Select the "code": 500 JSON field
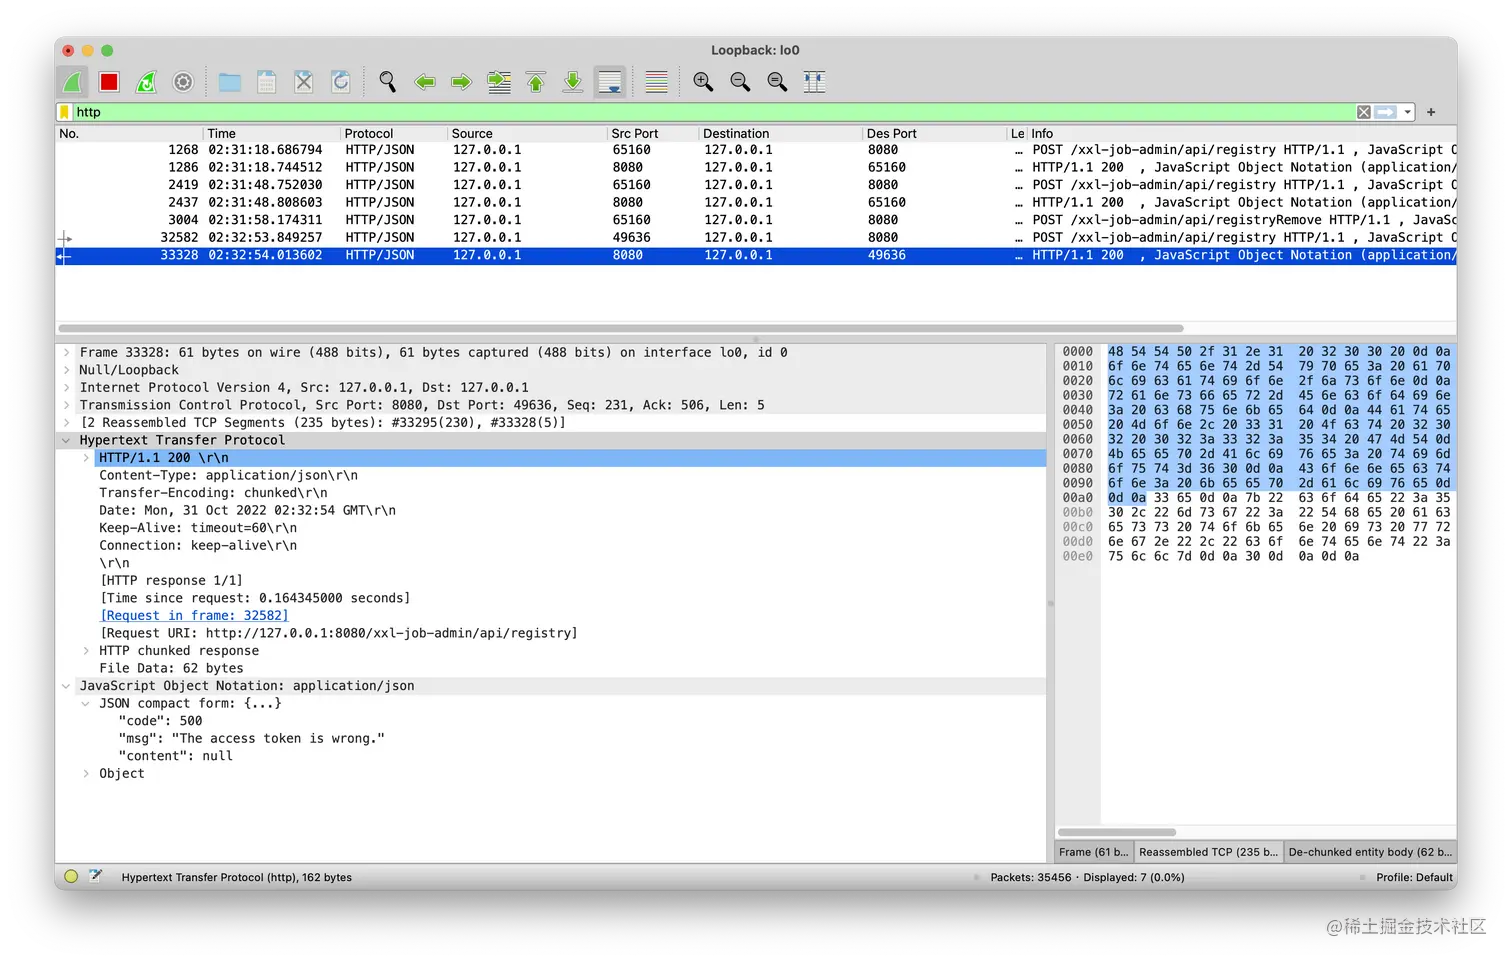The image size is (1512, 962). click(x=160, y=721)
